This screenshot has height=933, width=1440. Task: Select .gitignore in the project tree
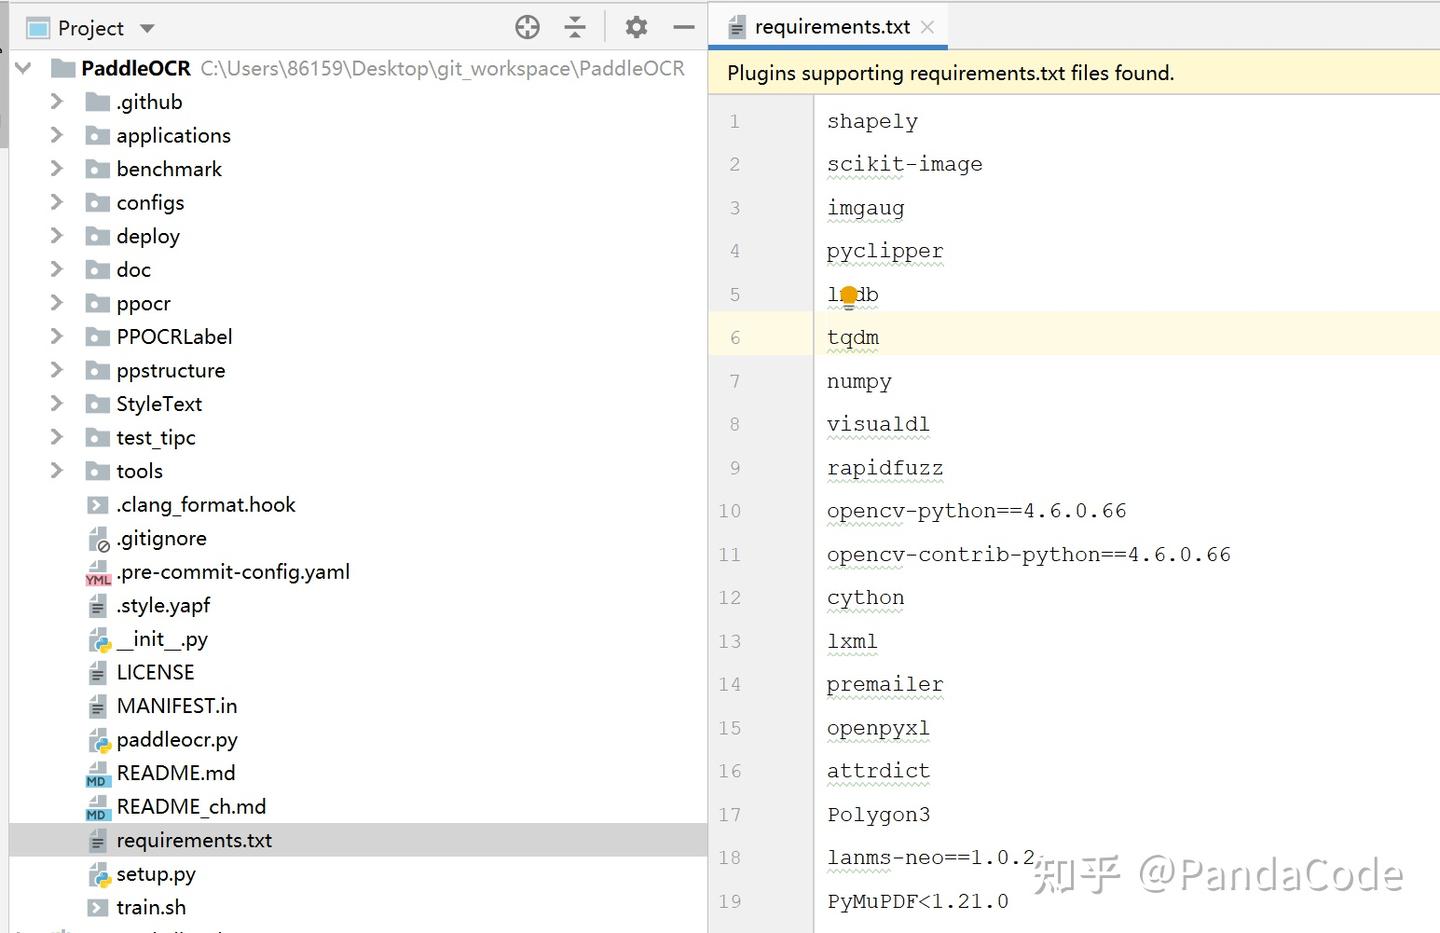160,538
